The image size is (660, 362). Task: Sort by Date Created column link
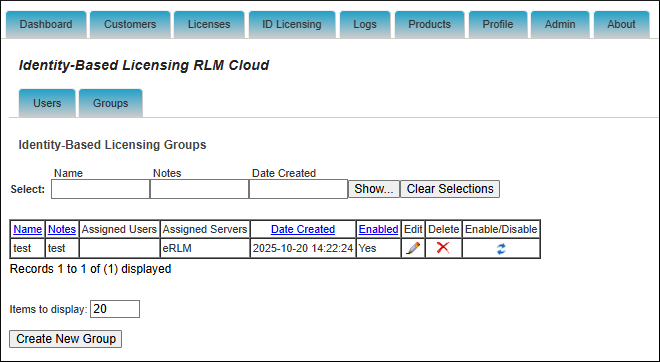click(303, 229)
